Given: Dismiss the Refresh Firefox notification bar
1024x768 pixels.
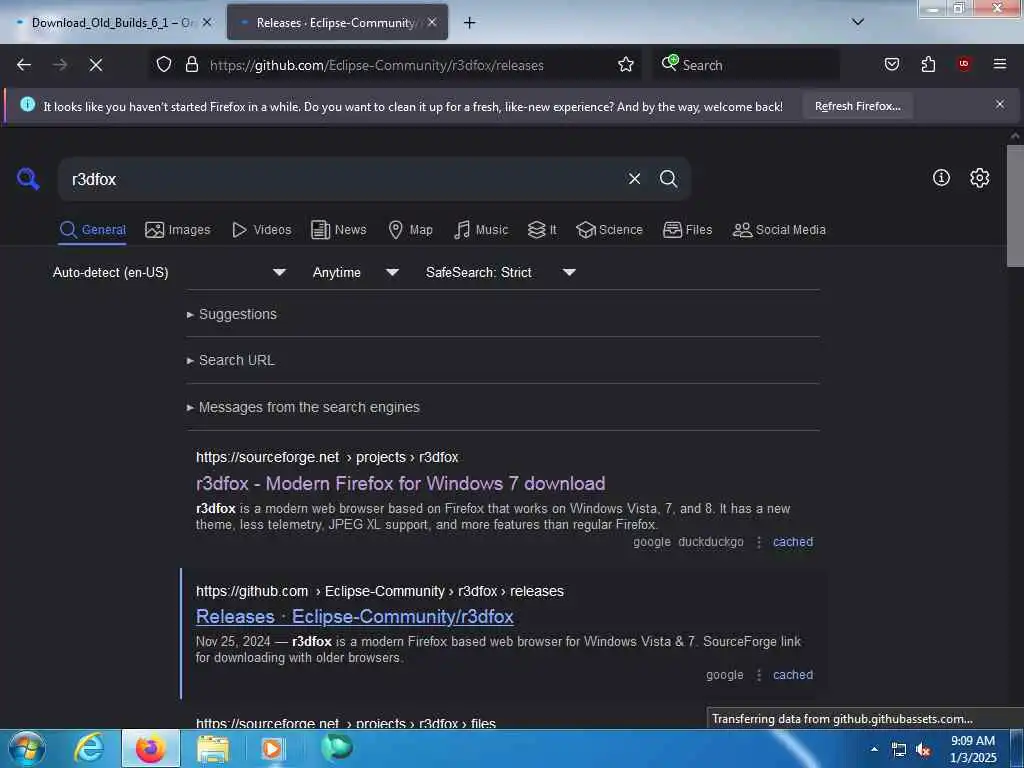Looking at the screenshot, I should coord(1000,104).
